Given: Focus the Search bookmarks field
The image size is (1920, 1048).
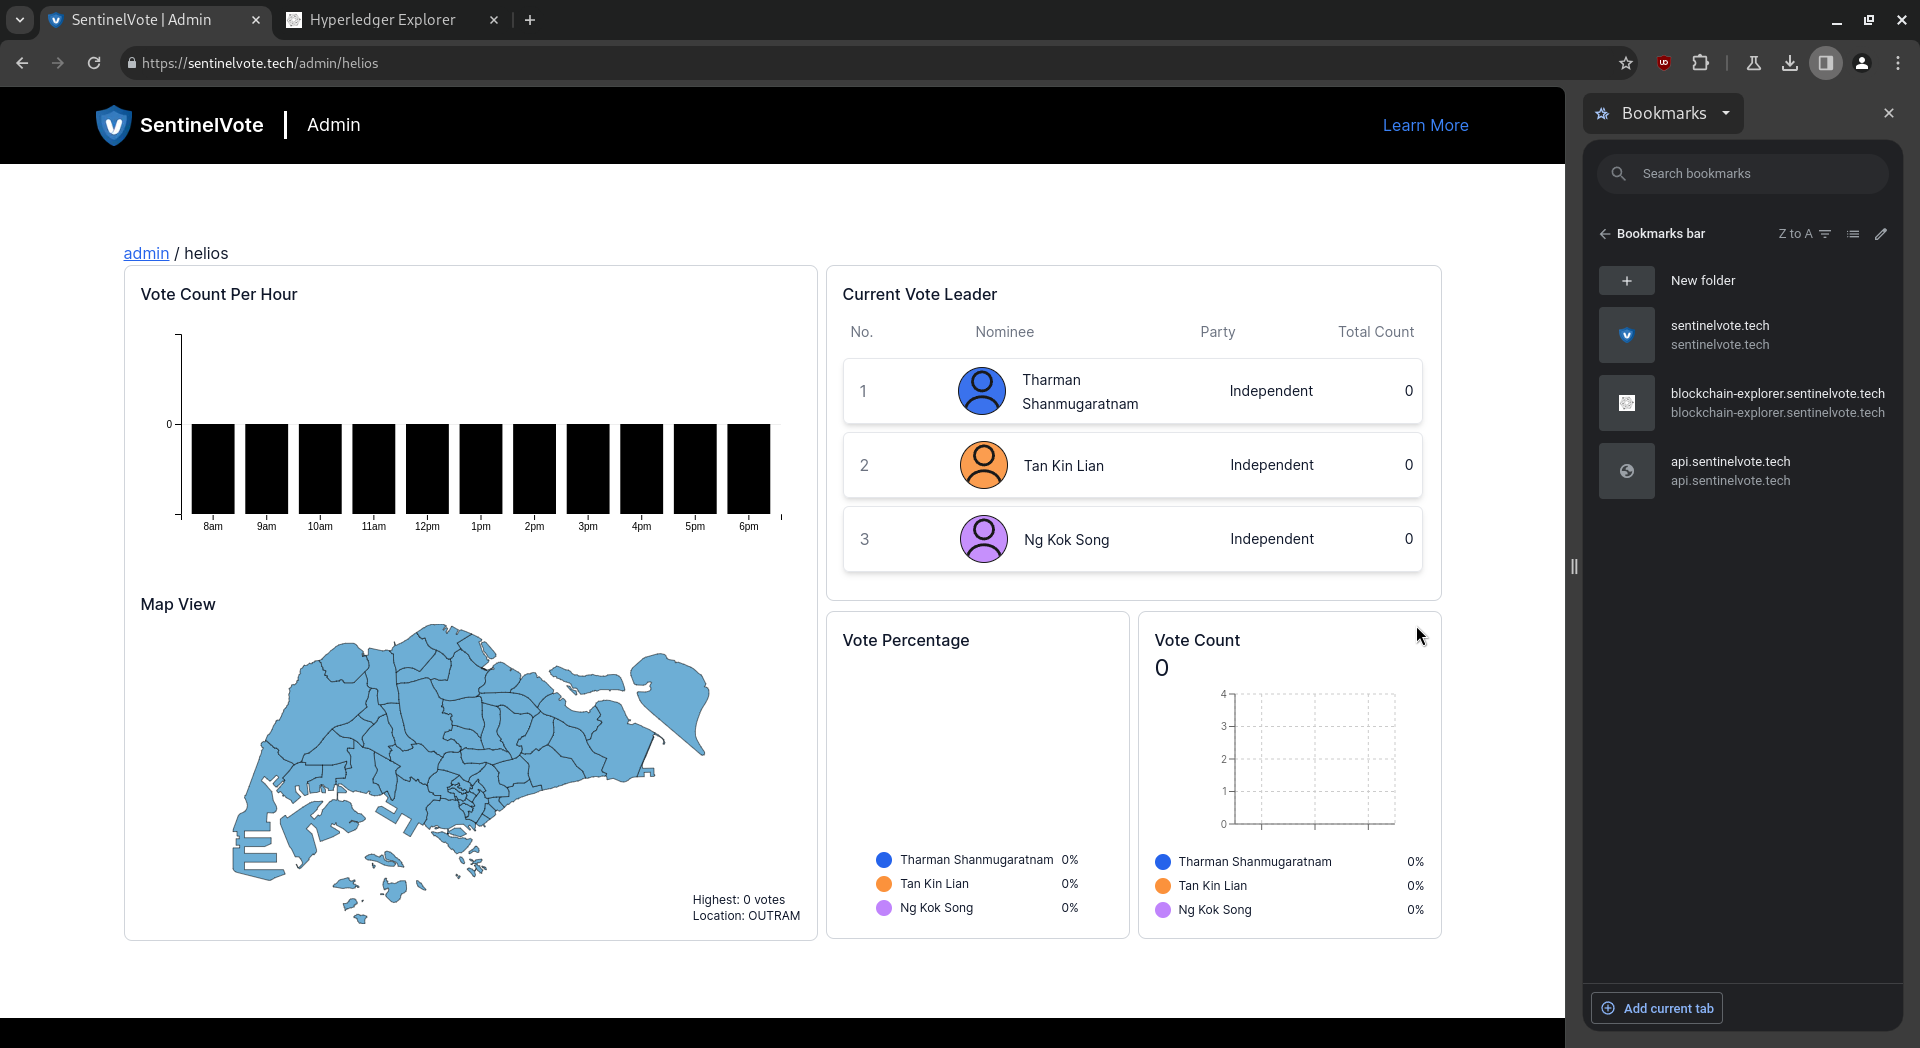Looking at the screenshot, I should [x=1742, y=174].
